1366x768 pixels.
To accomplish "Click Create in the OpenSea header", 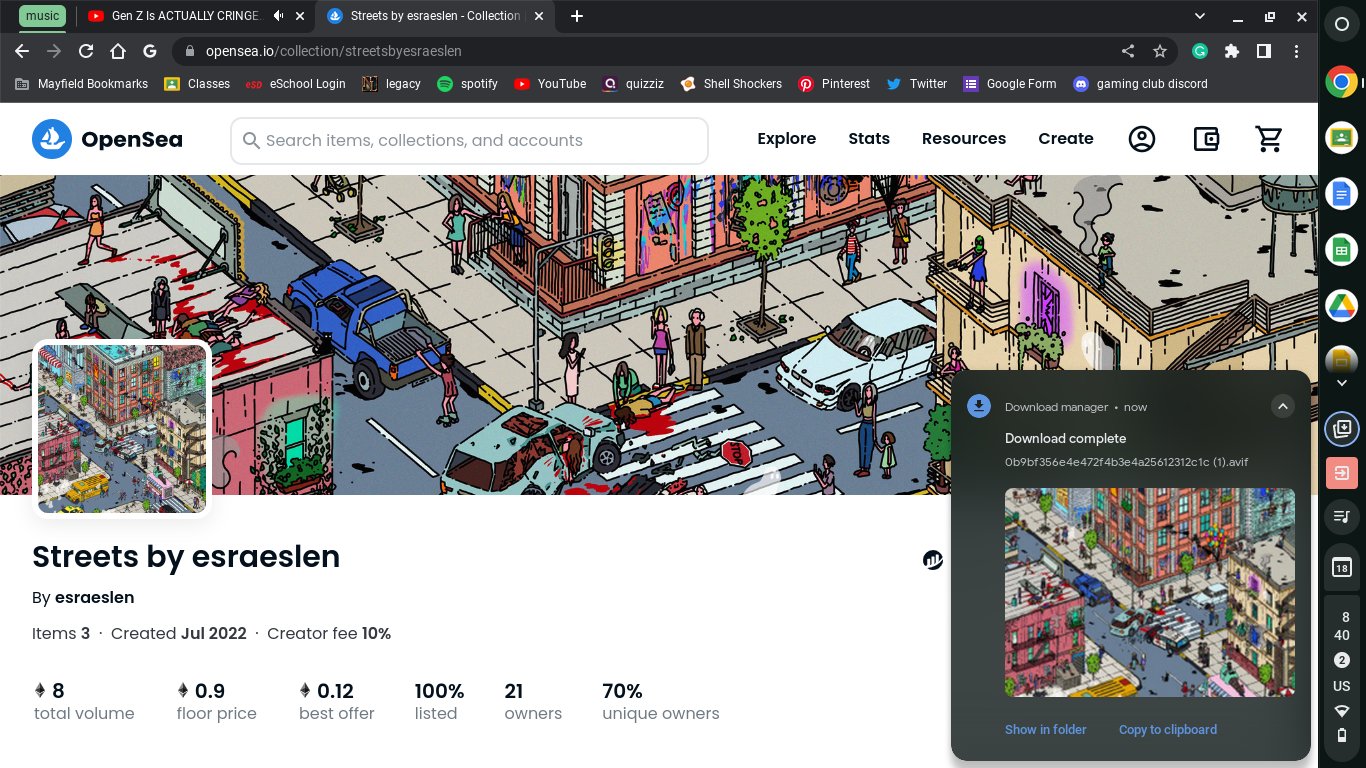I will click(x=1066, y=139).
